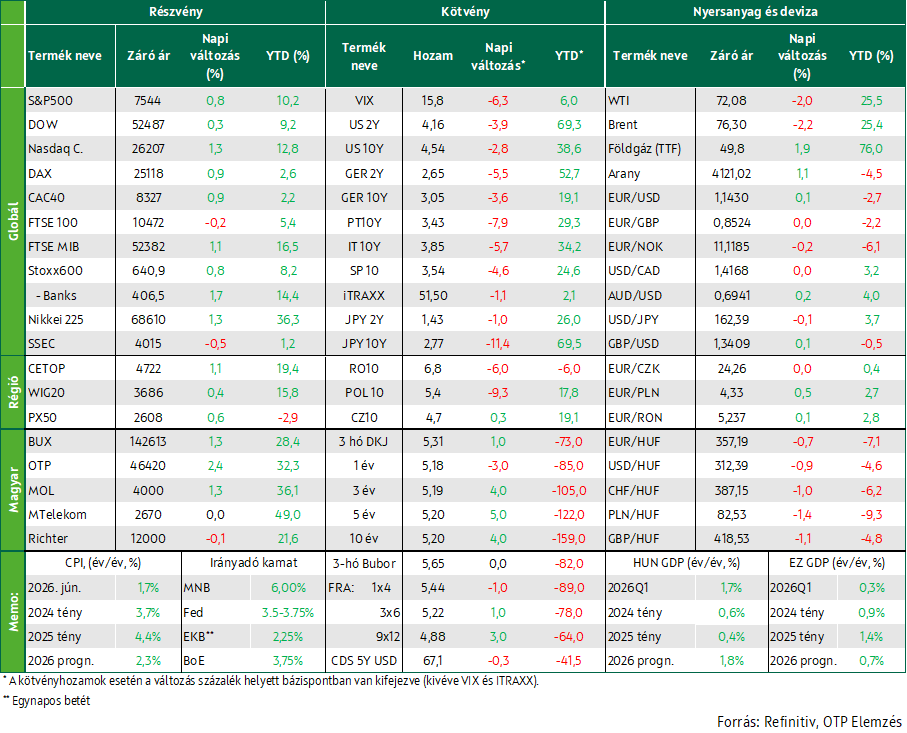Click the OTP stock closing price 46420
The height and width of the screenshot is (733, 907).
pos(148,466)
